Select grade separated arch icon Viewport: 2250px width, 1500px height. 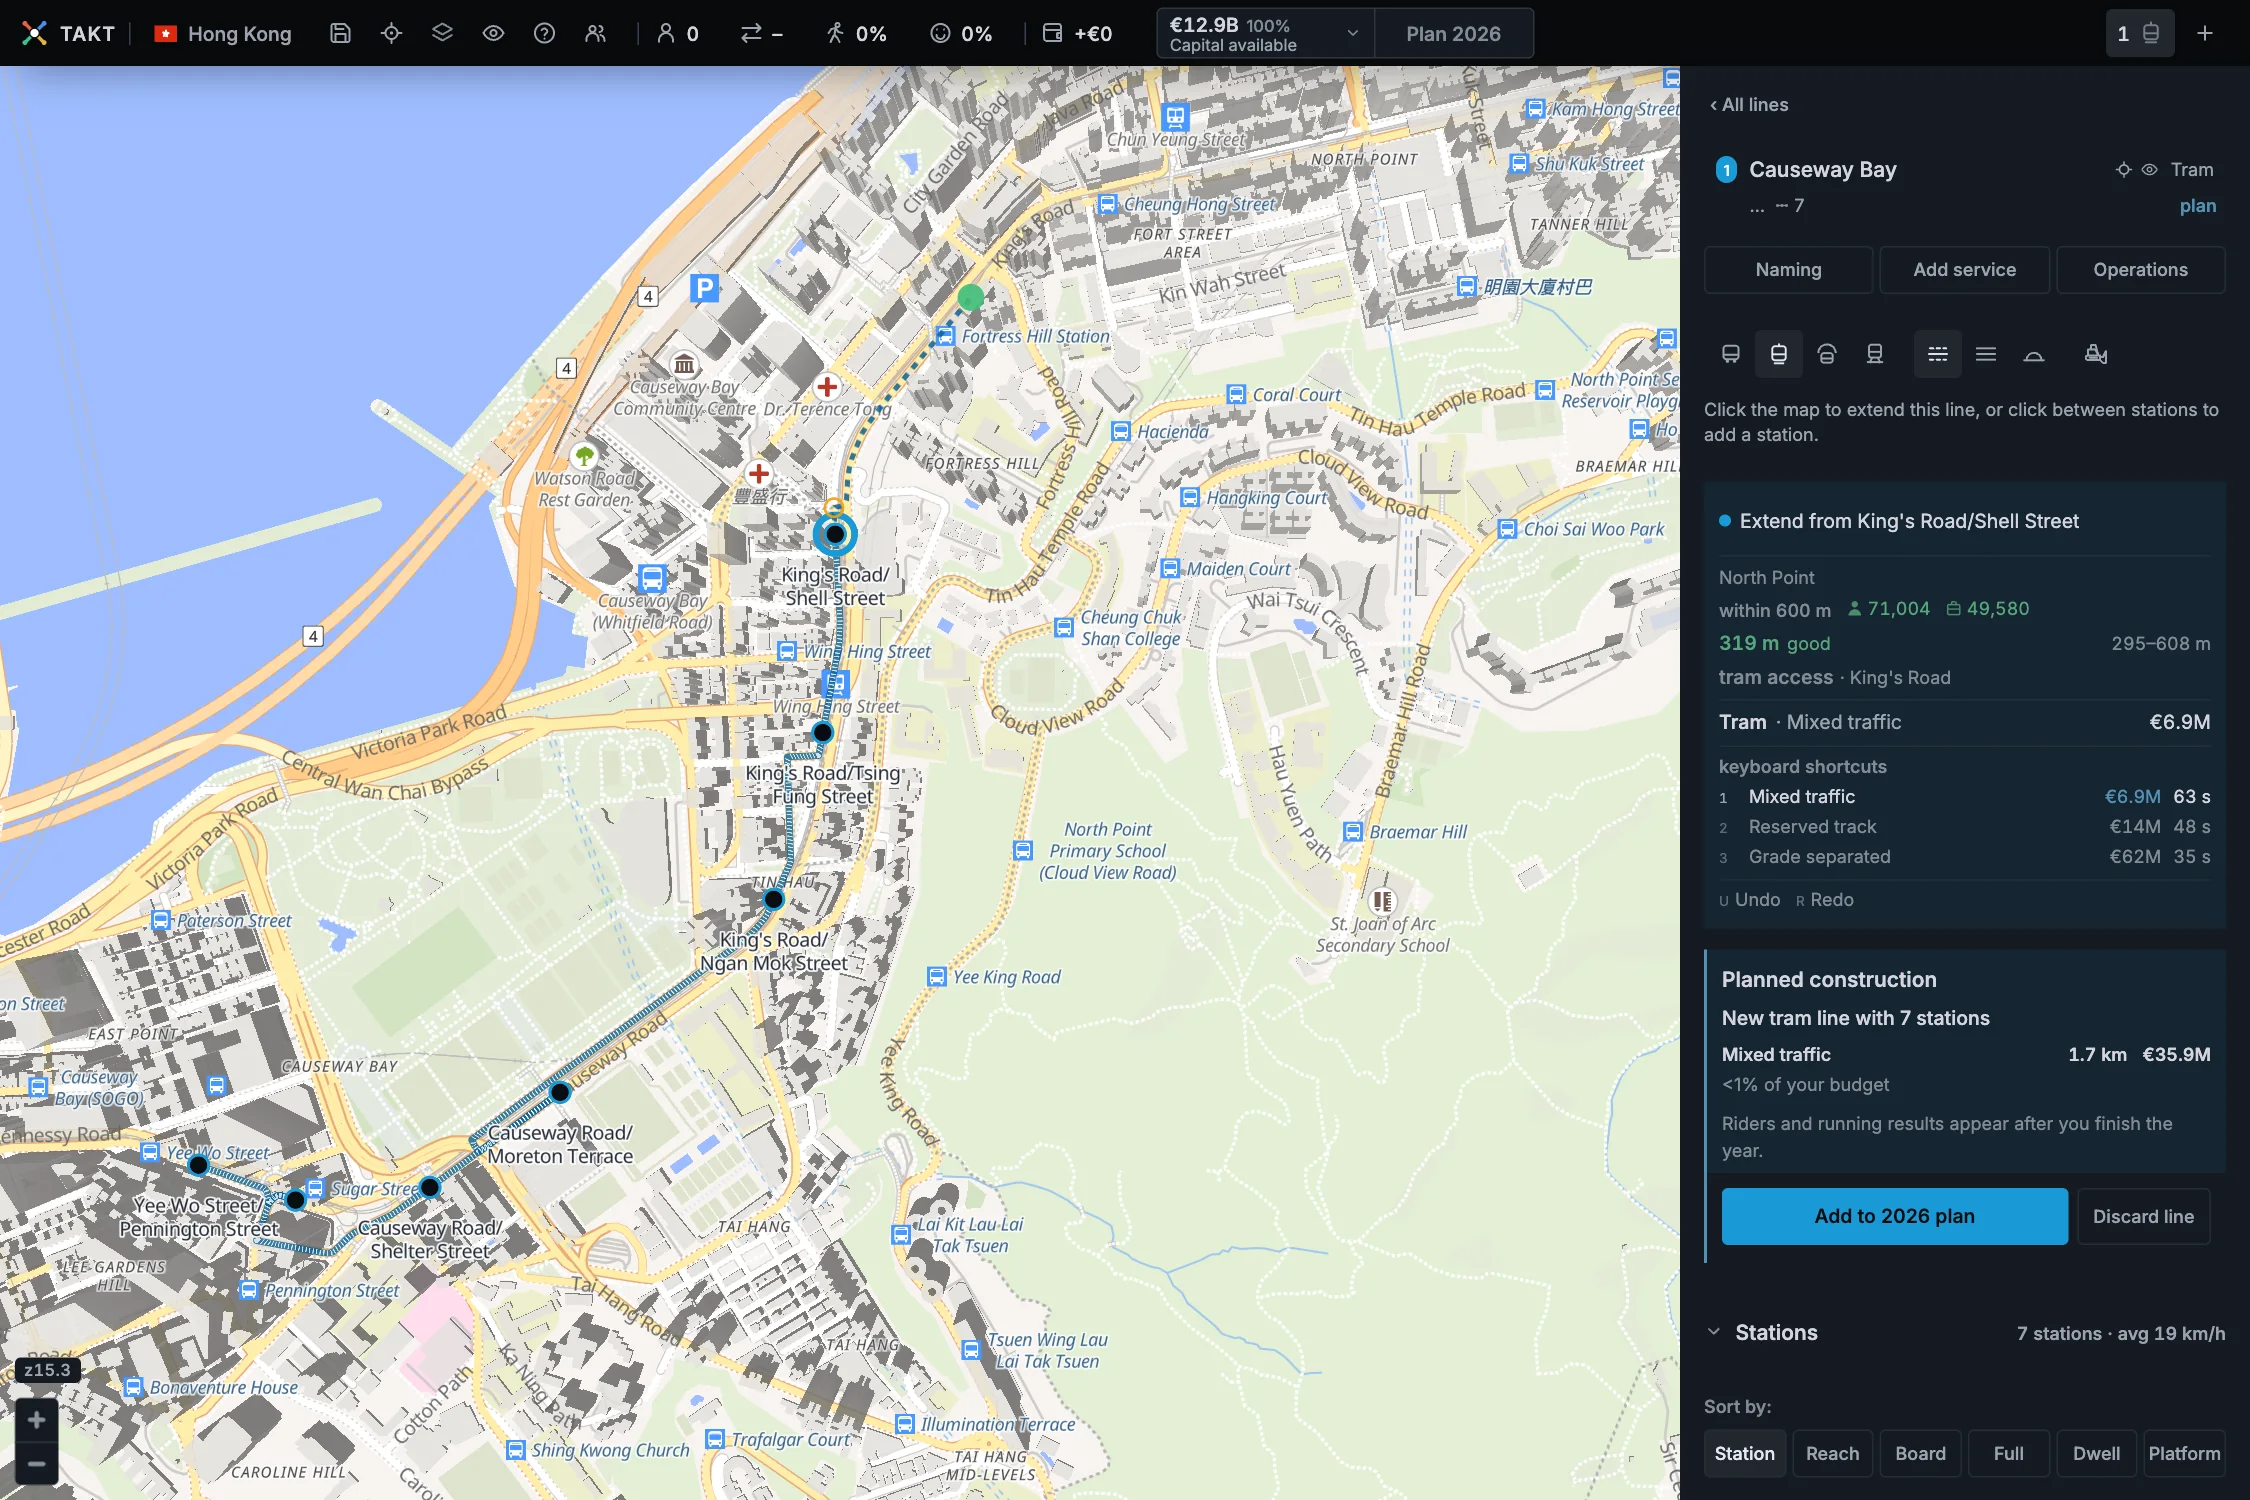click(x=2034, y=354)
